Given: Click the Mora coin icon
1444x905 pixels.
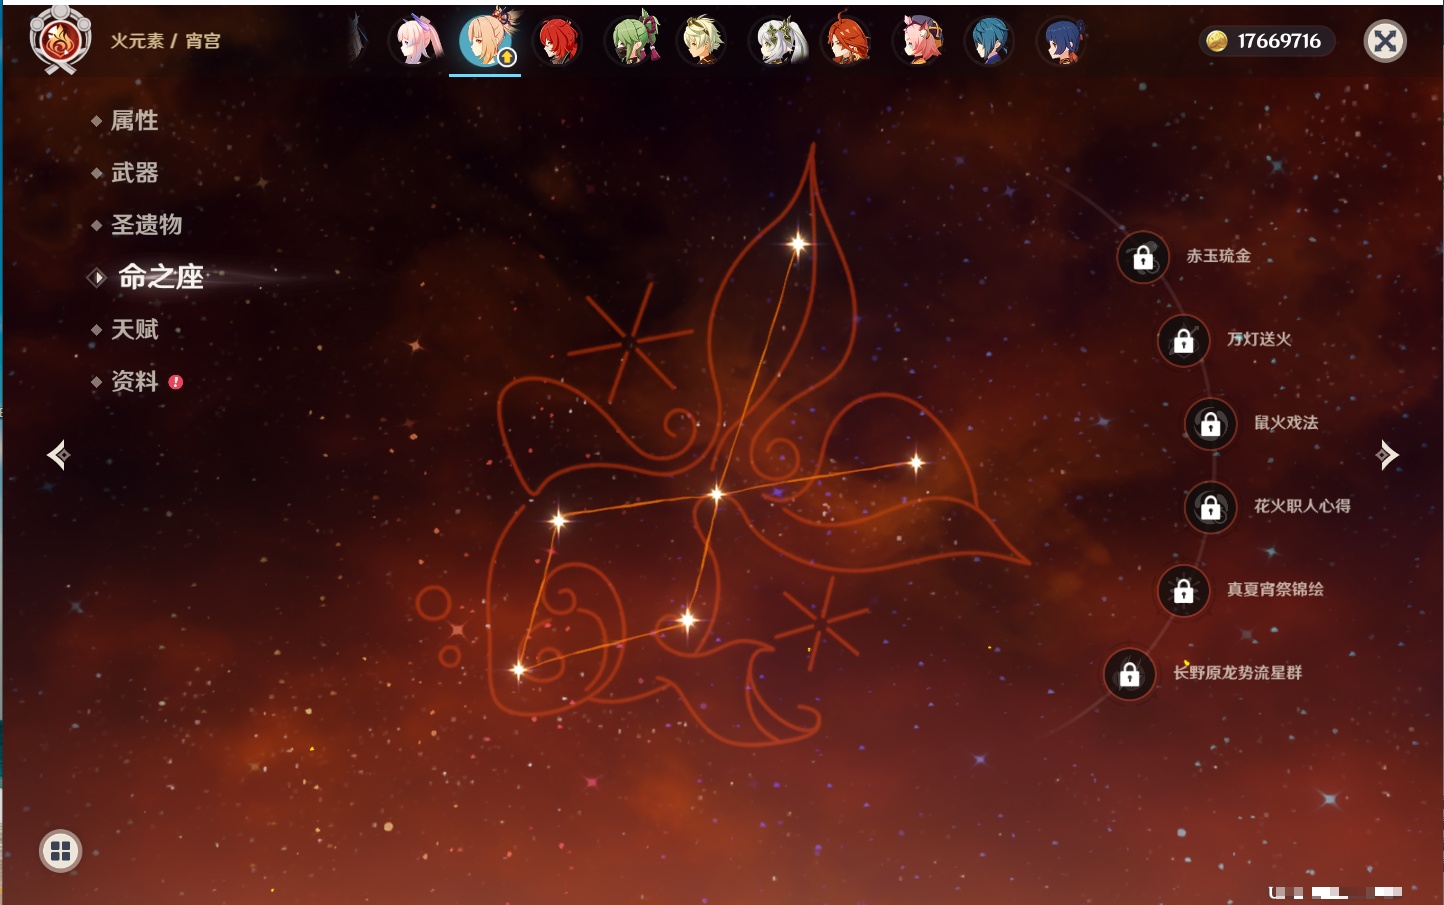Looking at the screenshot, I should 1216,41.
